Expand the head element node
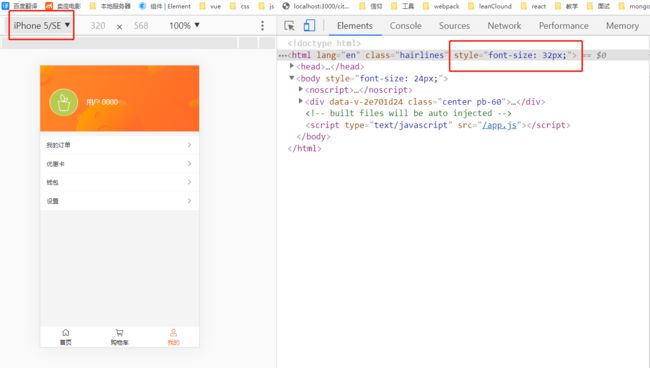This screenshot has height=368, width=650. [292, 66]
